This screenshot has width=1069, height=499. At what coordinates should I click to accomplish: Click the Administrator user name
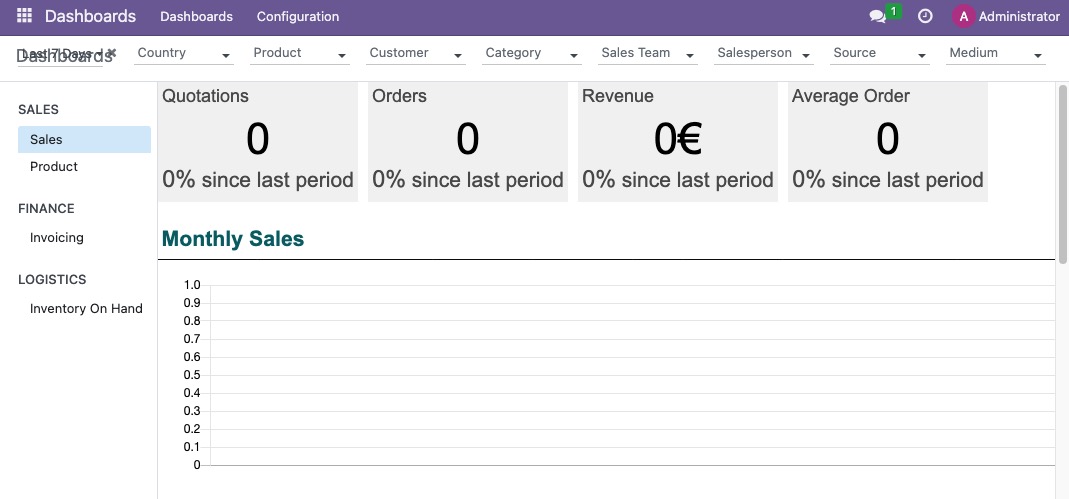point(1019,16)
